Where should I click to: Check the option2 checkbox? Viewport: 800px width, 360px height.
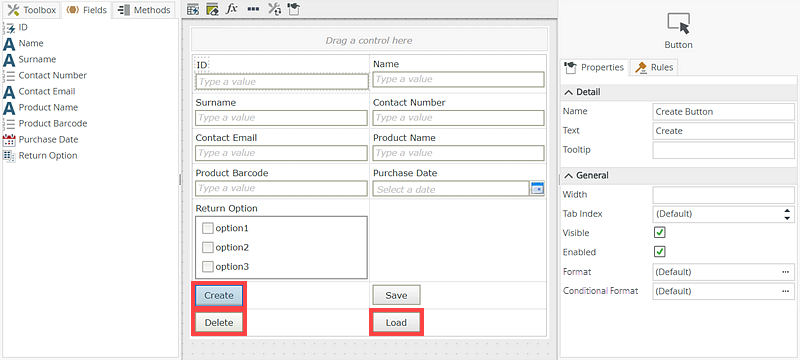click(x=208, y=247)
